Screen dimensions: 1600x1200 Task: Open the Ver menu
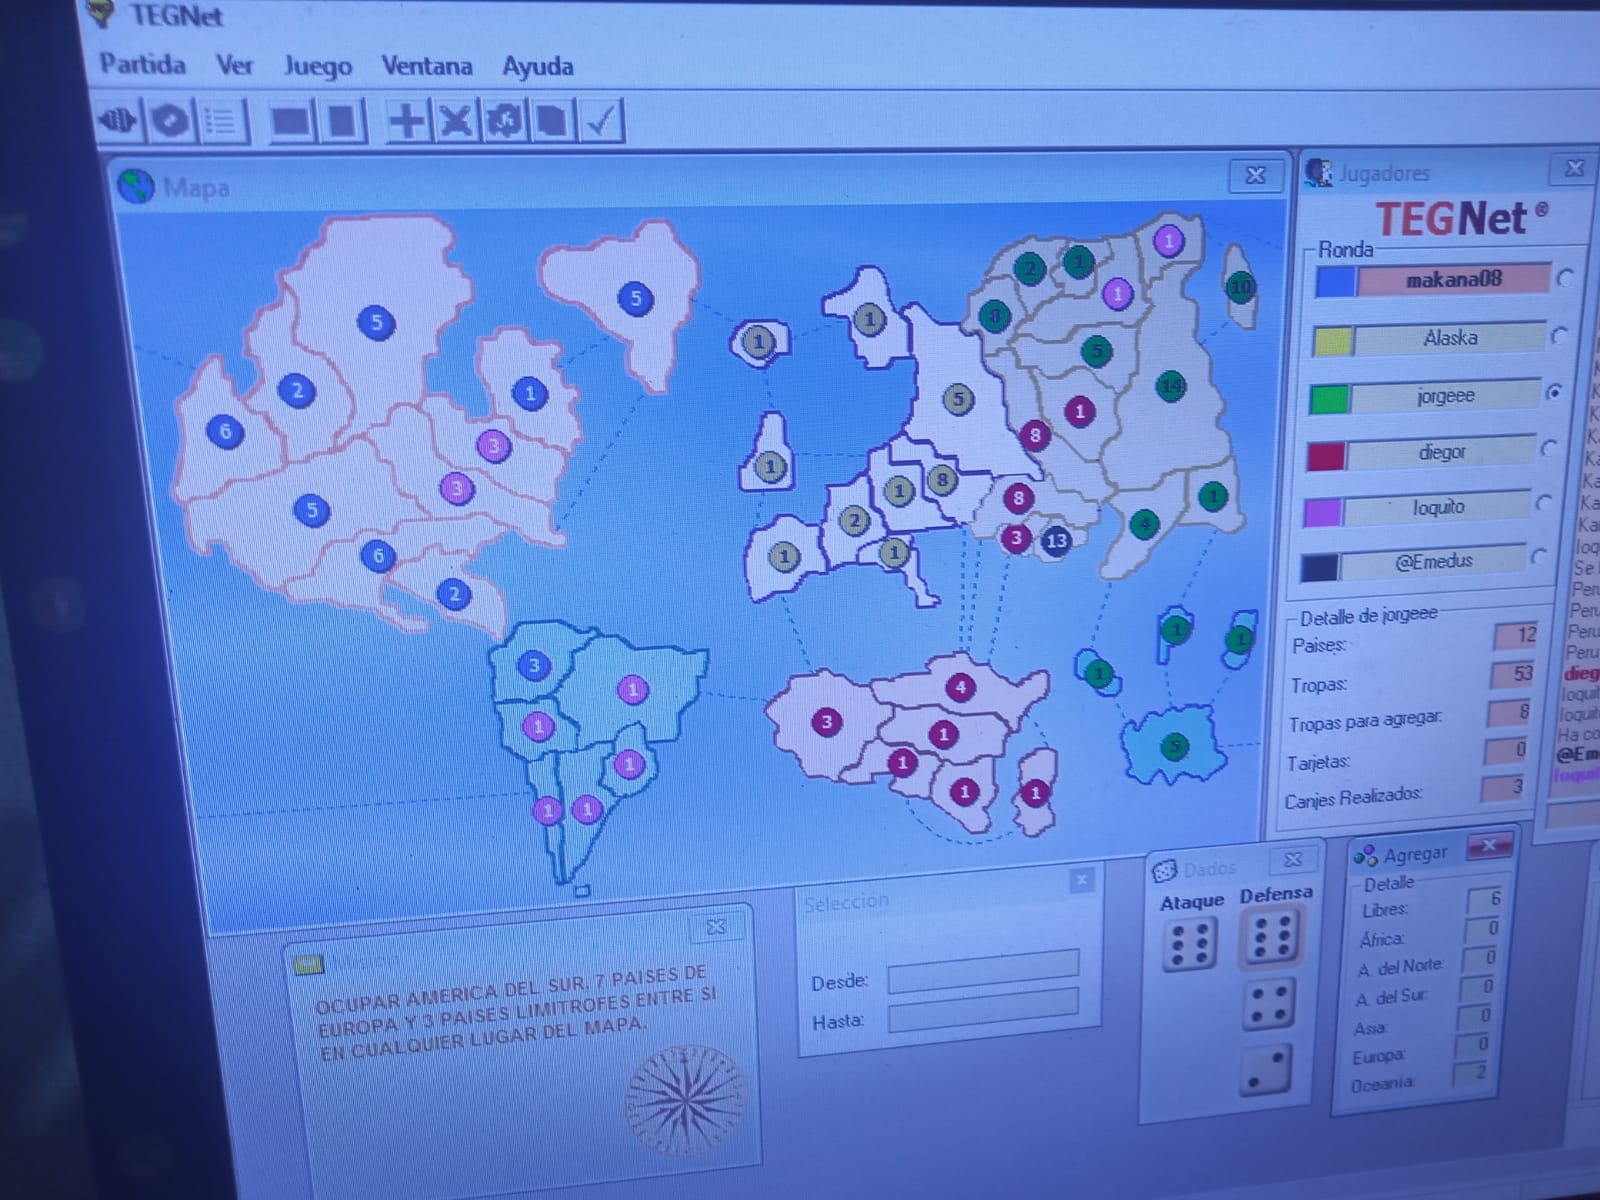[x=234, y=66]
